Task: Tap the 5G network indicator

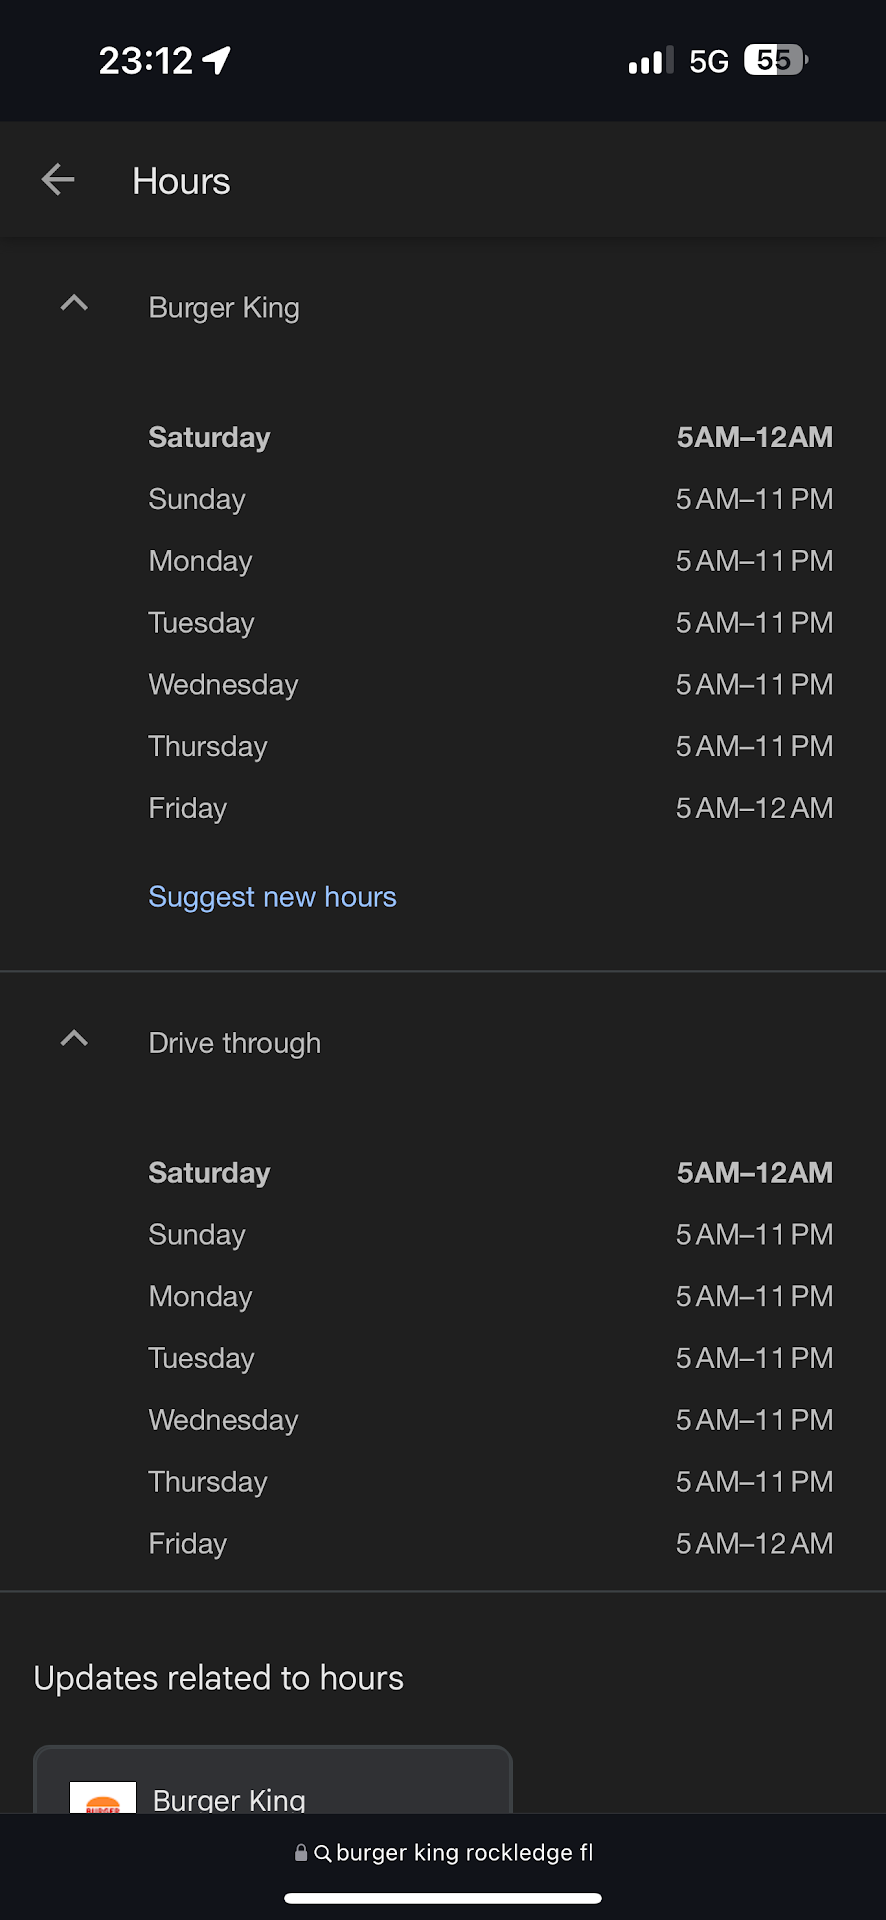Action: pyautogui.click(x=708, y=61)
